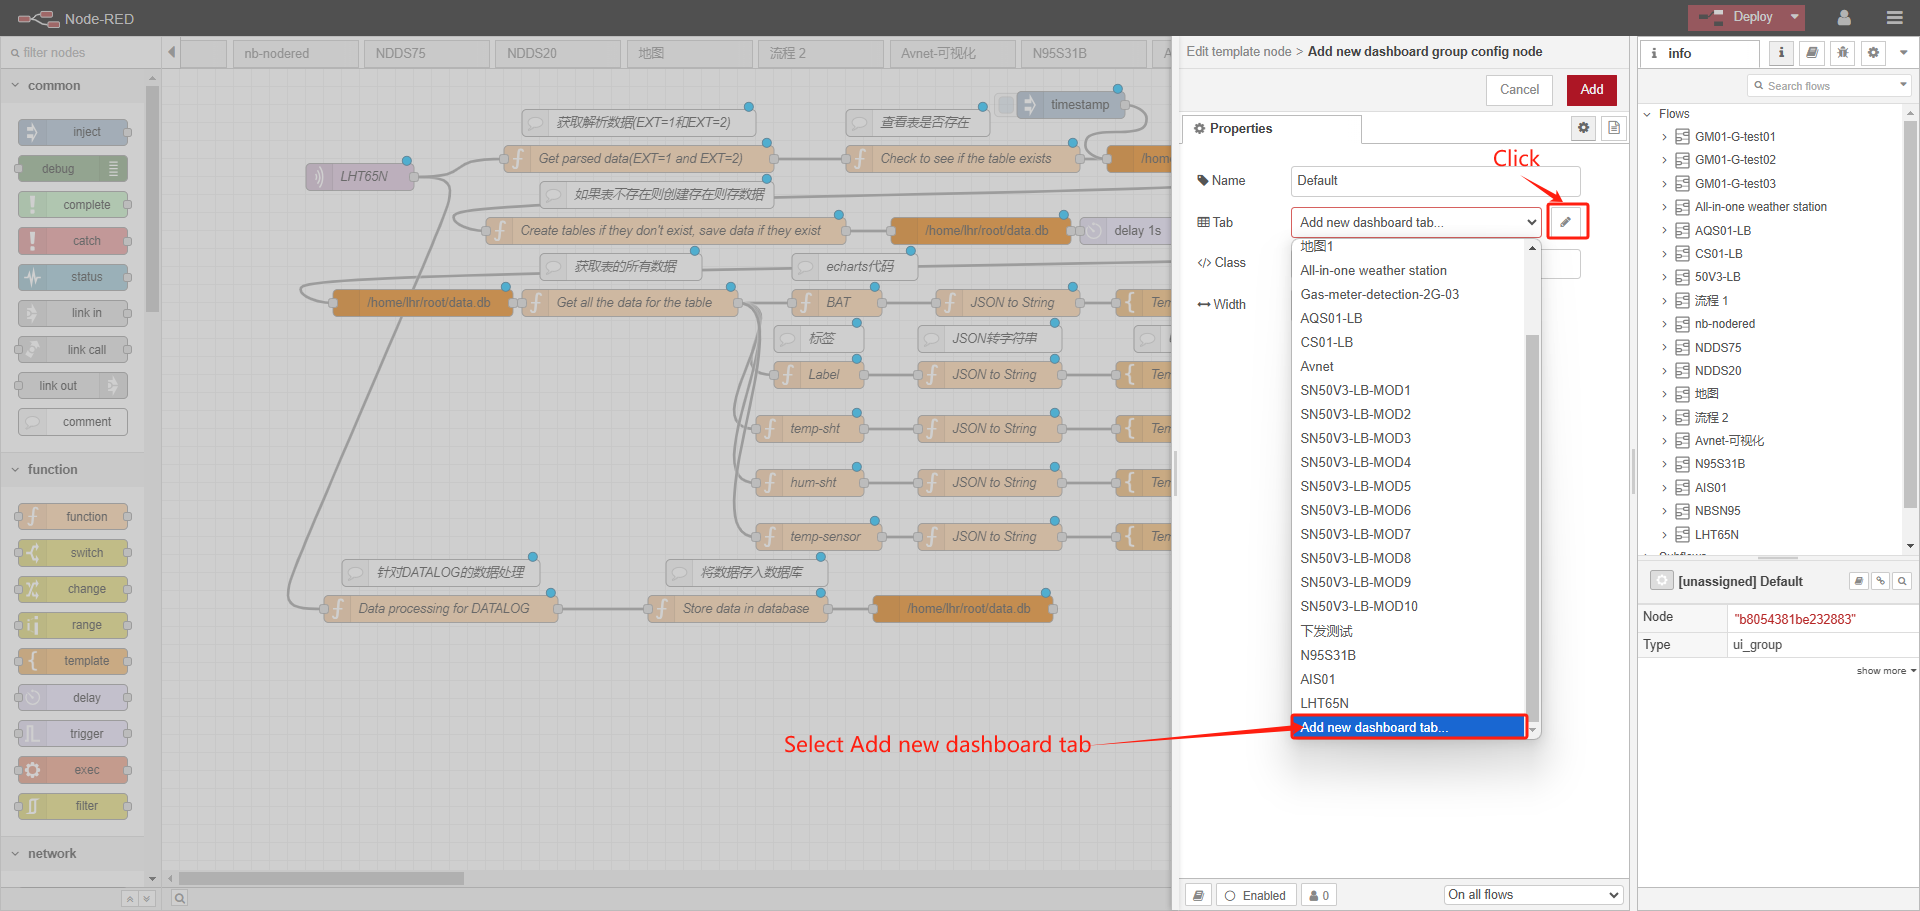The image size is (1920, 911).
Task: Open the On all flows scope dropdown
Action: 1533,895
